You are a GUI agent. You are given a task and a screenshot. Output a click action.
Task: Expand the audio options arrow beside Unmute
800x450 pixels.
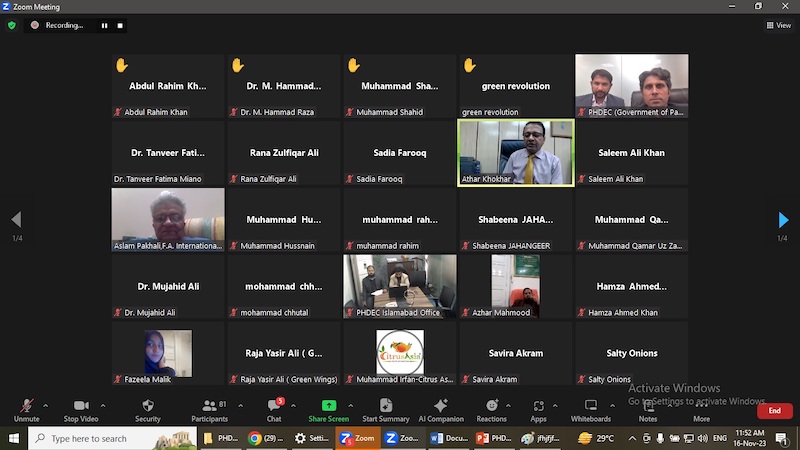(x=45, y=405)
